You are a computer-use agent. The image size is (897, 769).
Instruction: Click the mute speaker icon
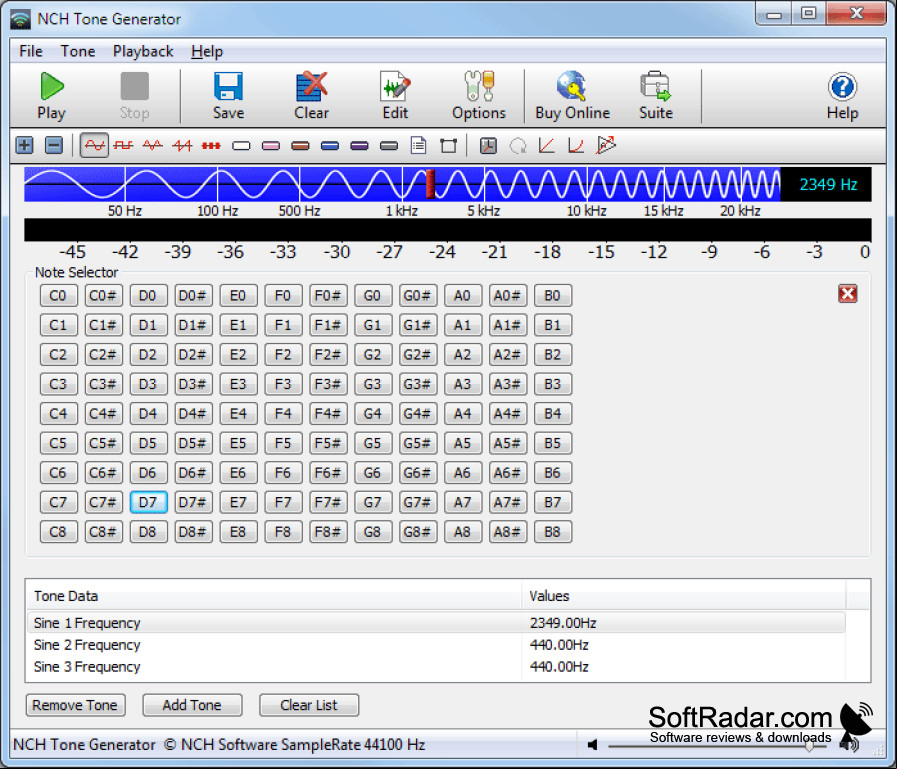click(x=593, y=744)
